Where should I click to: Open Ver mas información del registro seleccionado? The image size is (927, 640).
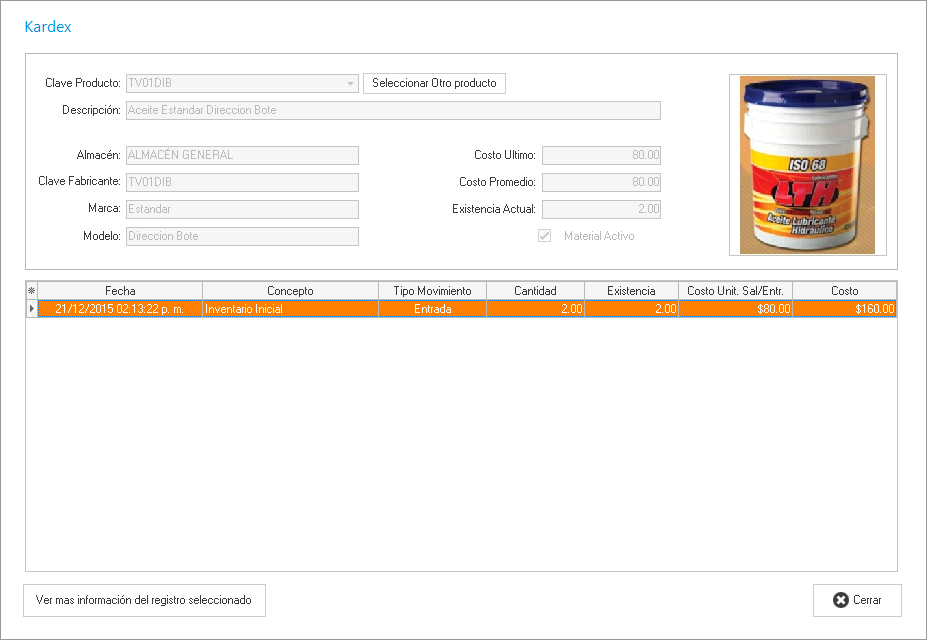144,600
